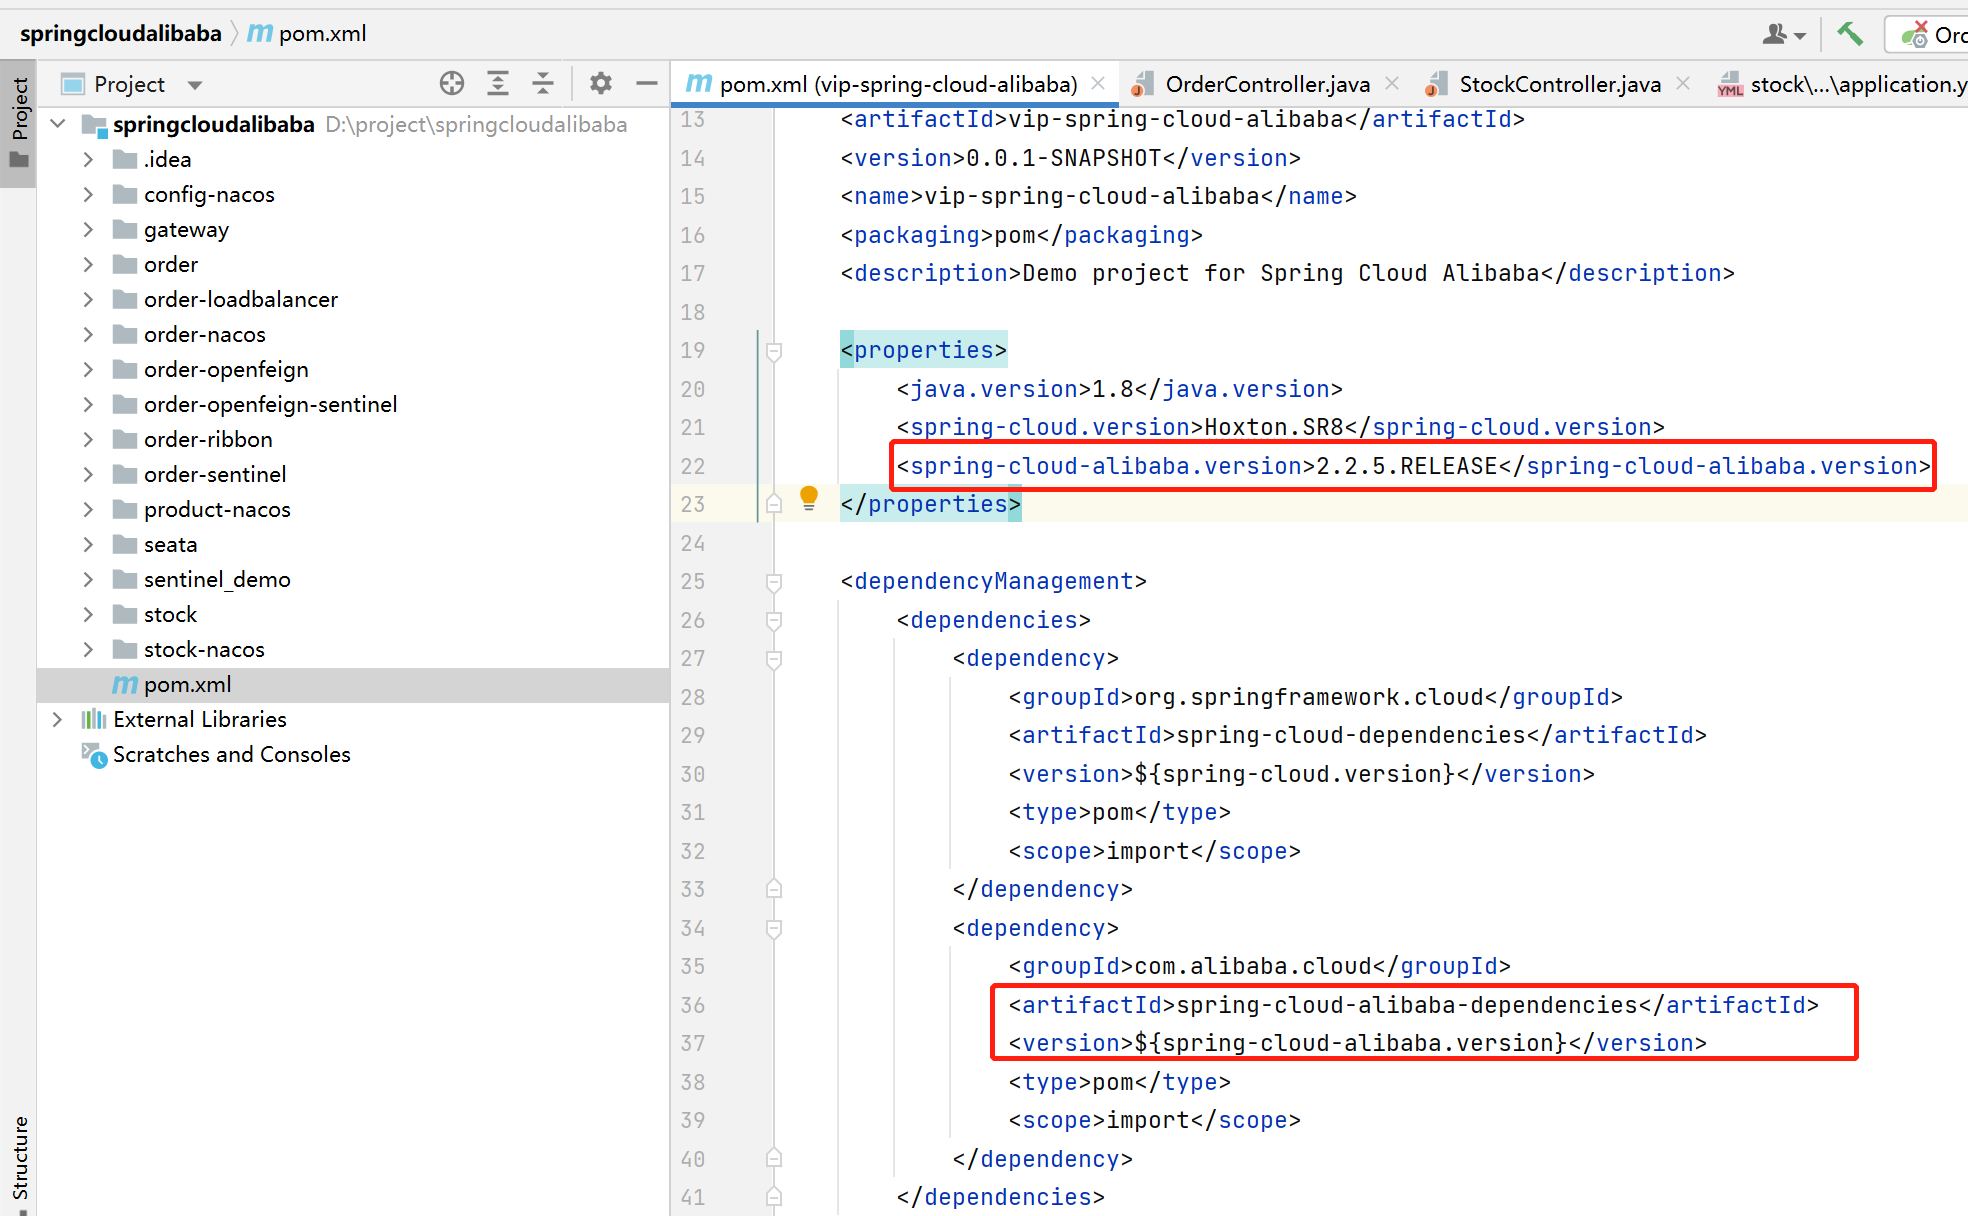Click the ${spring-cloud-alibaba.version} placeholder on line 37

[1351, 1043]
